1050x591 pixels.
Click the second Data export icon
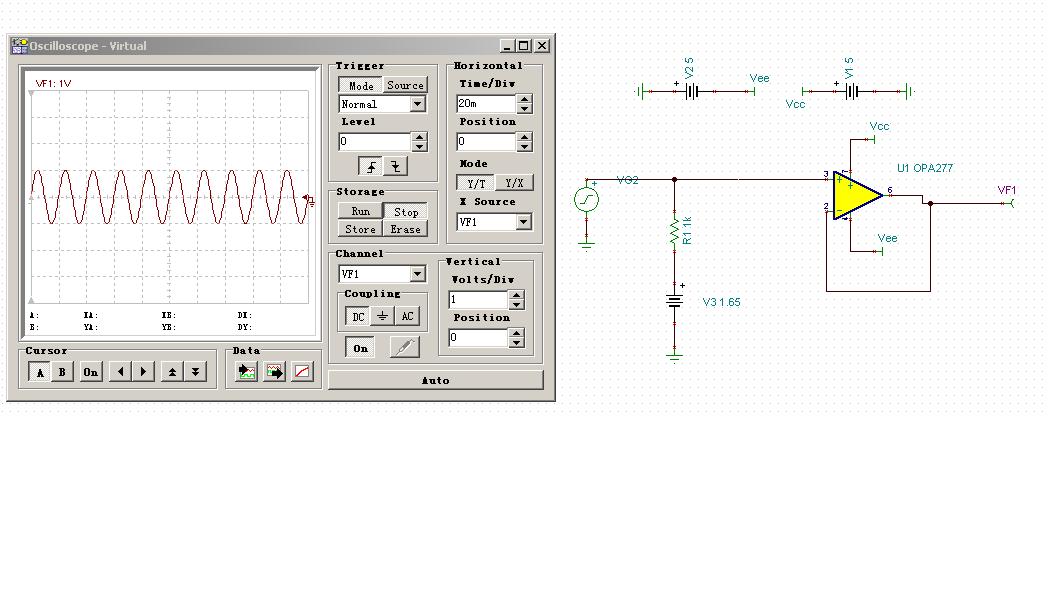pyautogui.click(x=275, y=372)
